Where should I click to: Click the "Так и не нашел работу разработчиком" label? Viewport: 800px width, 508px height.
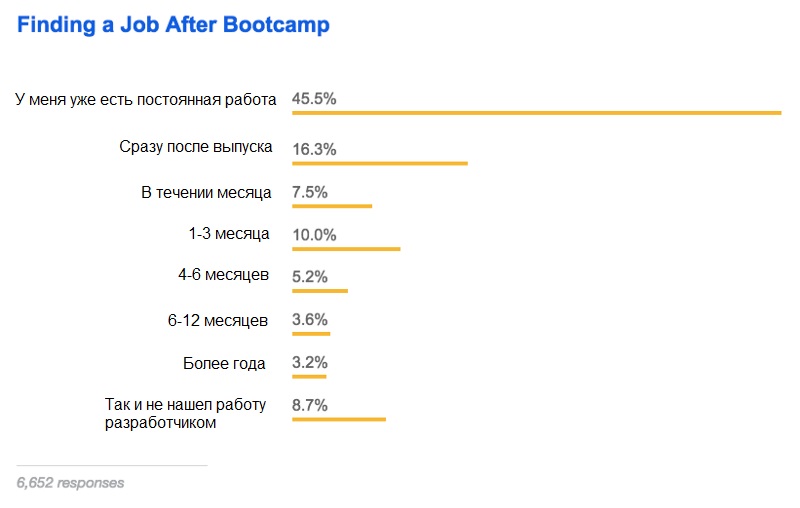coord(187,414)
